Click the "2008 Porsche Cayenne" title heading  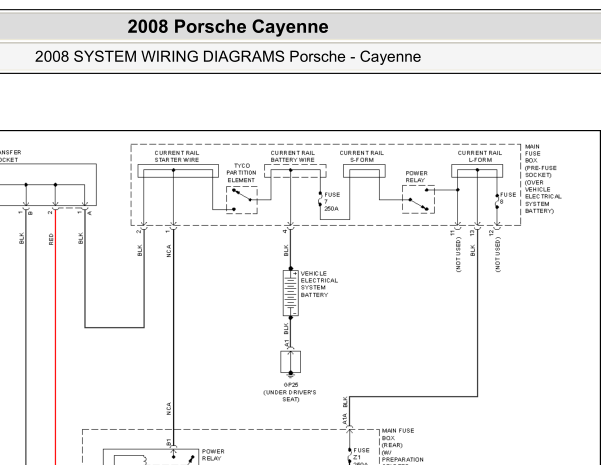point(228,27)
